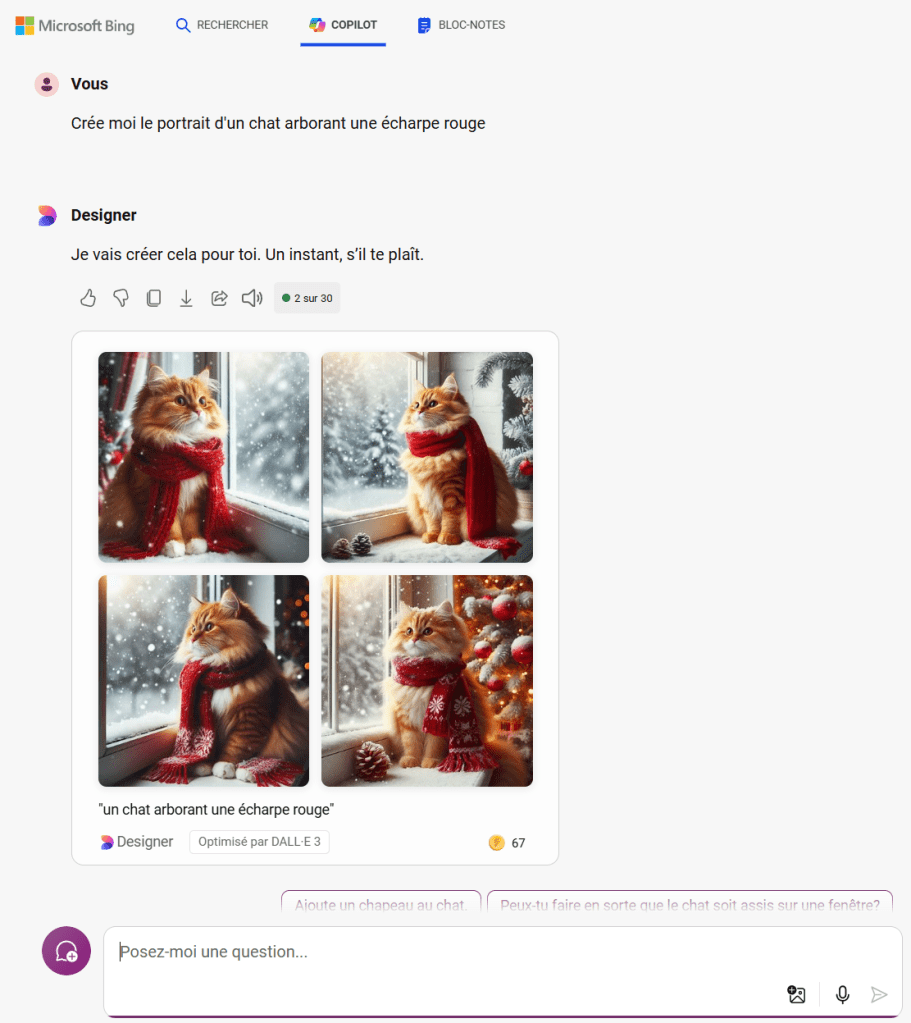Select the COPILOT tab
Image resolution: width=911 pixels, height=1023 pixels.
click(x=343, y=25)
